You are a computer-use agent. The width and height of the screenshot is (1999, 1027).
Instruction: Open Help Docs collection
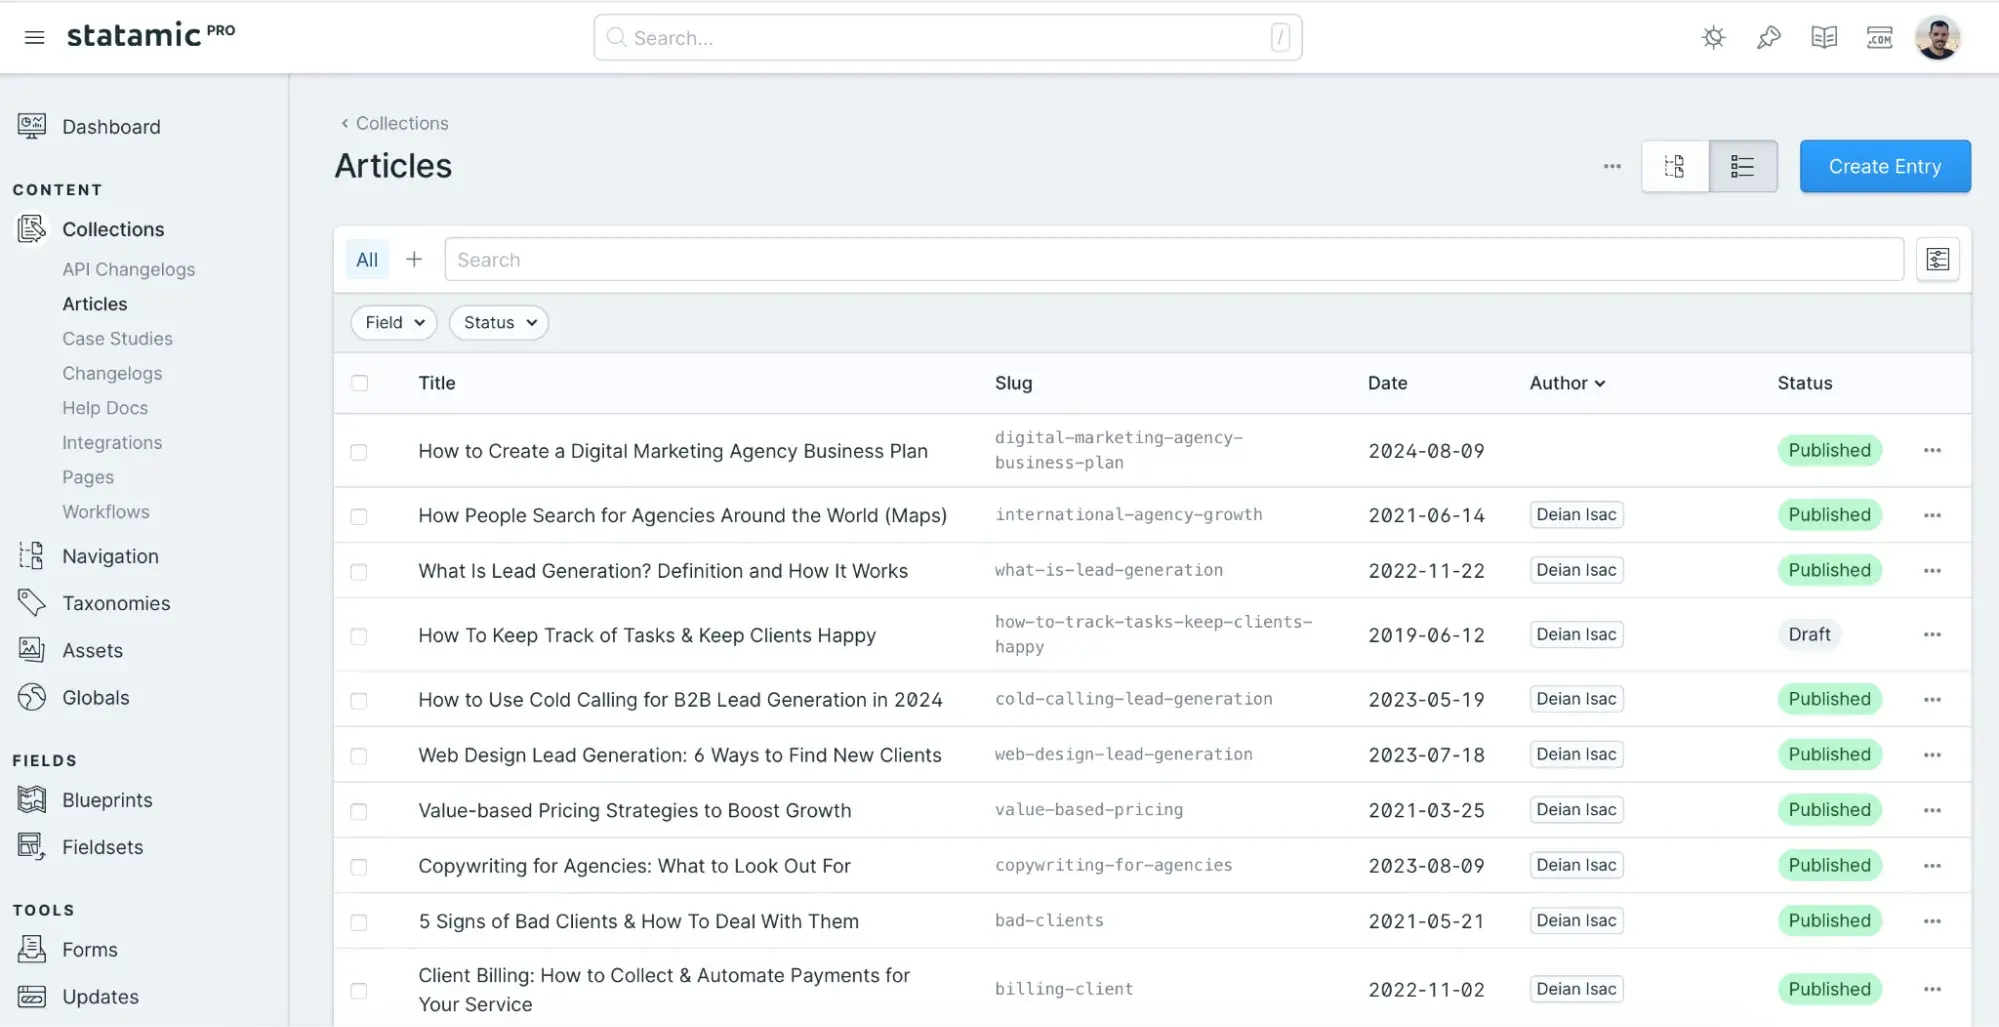(x=105, y=407)
